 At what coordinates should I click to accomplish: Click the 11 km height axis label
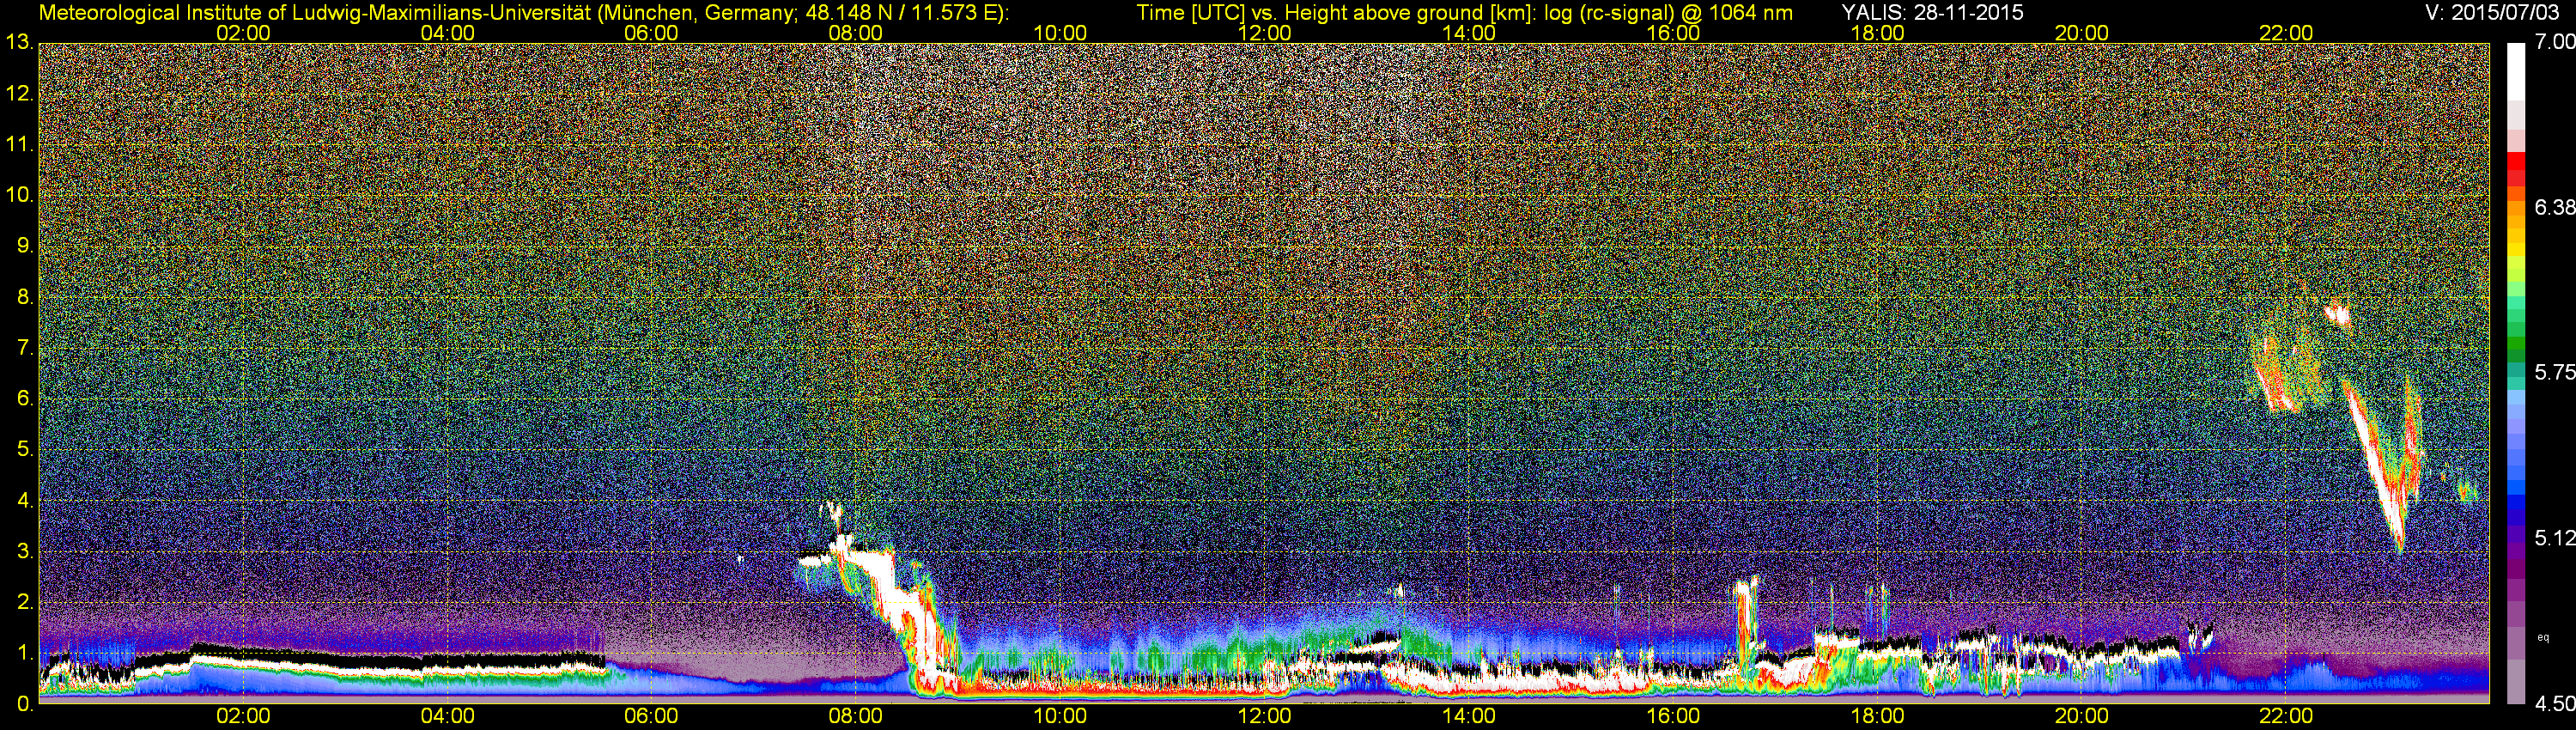click(x=19, y=145)
